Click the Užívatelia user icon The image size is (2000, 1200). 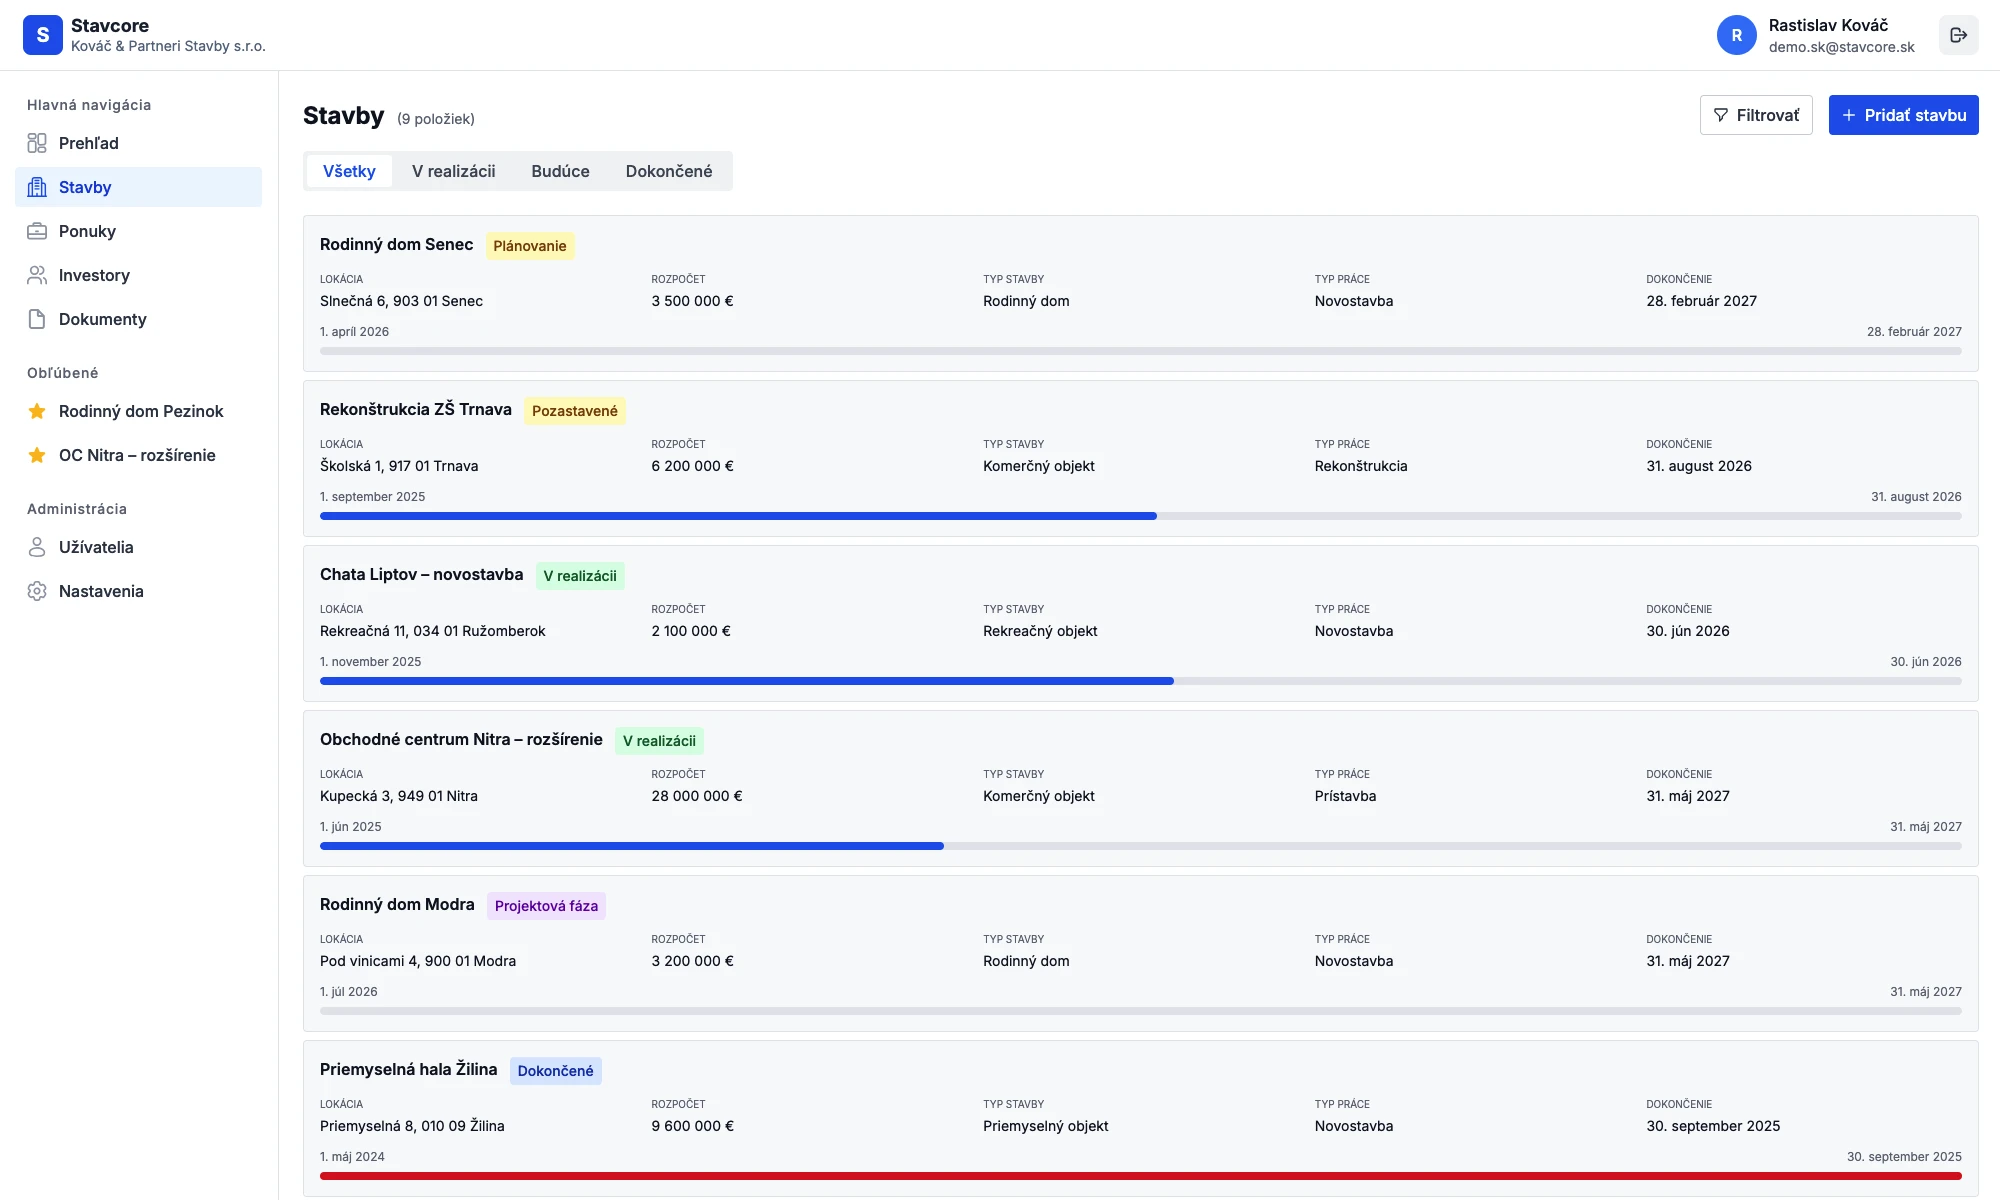pos(37,547)
